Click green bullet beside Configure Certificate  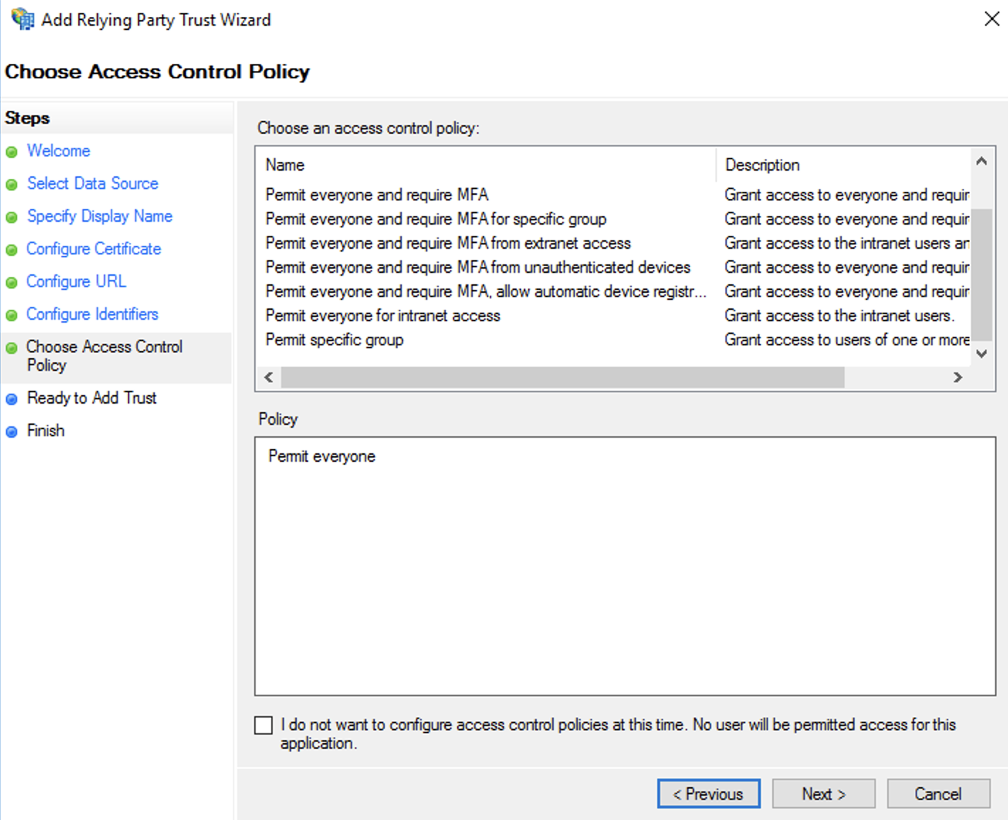pos(12,250)
